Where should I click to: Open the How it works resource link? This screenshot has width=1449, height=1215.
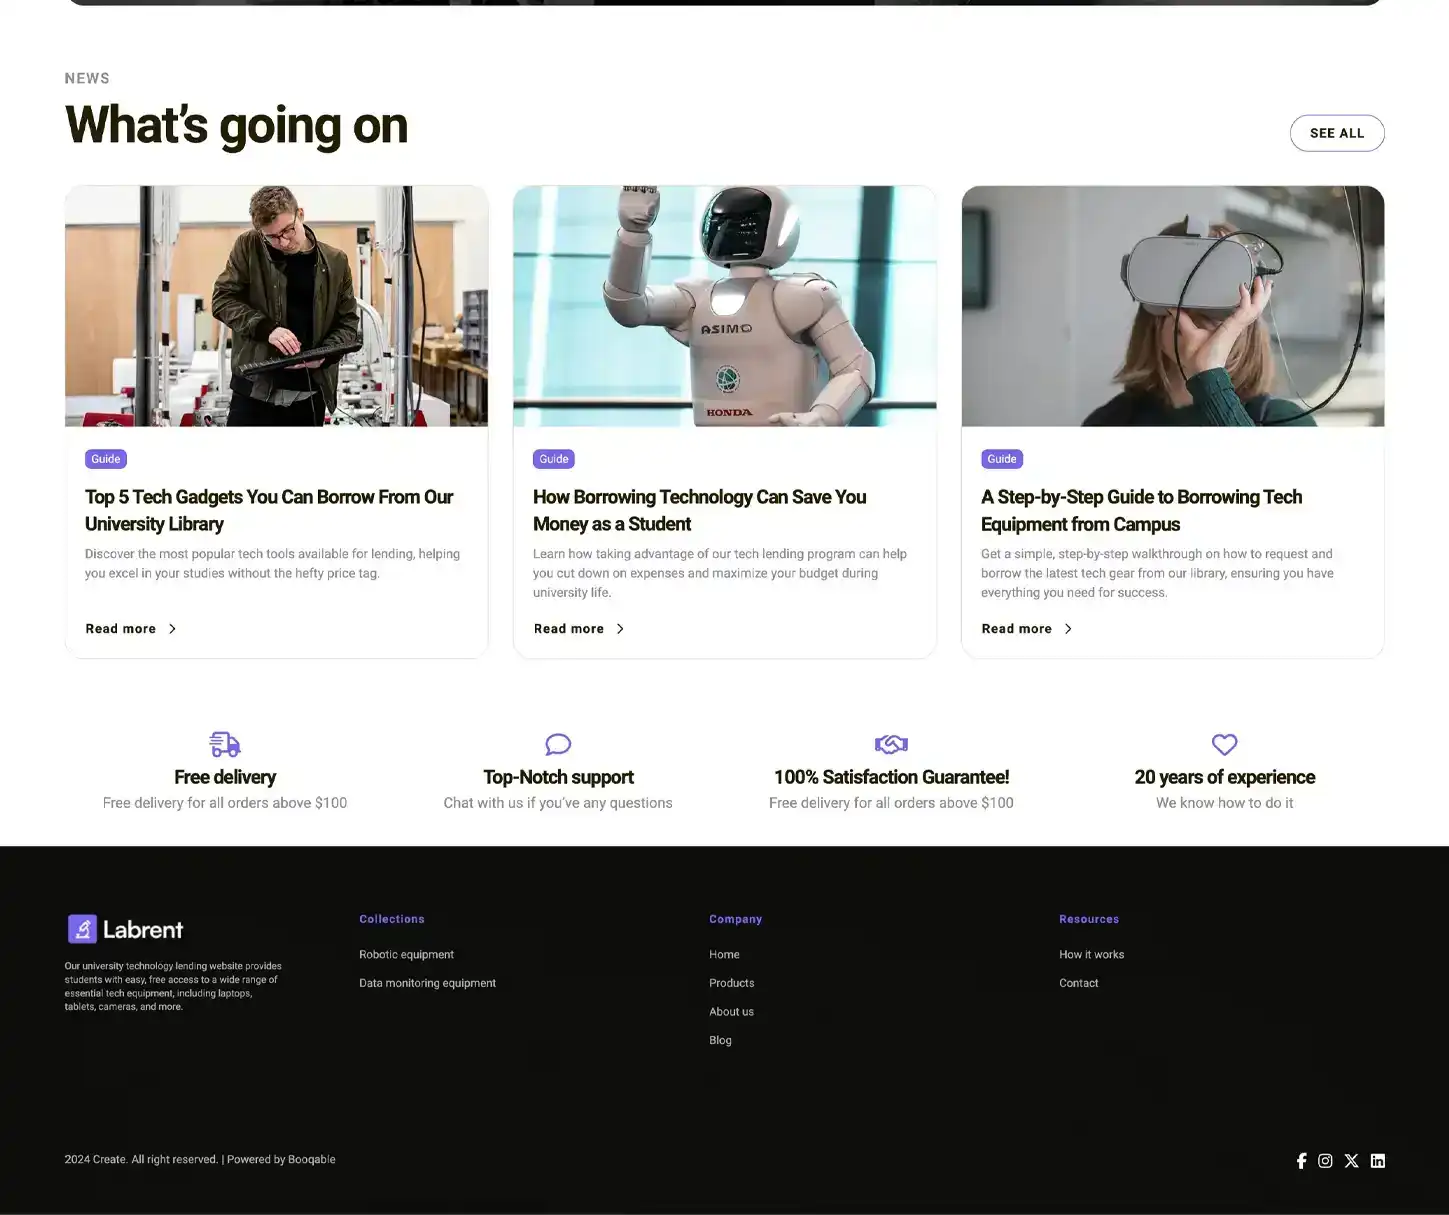click(1091, 955)
